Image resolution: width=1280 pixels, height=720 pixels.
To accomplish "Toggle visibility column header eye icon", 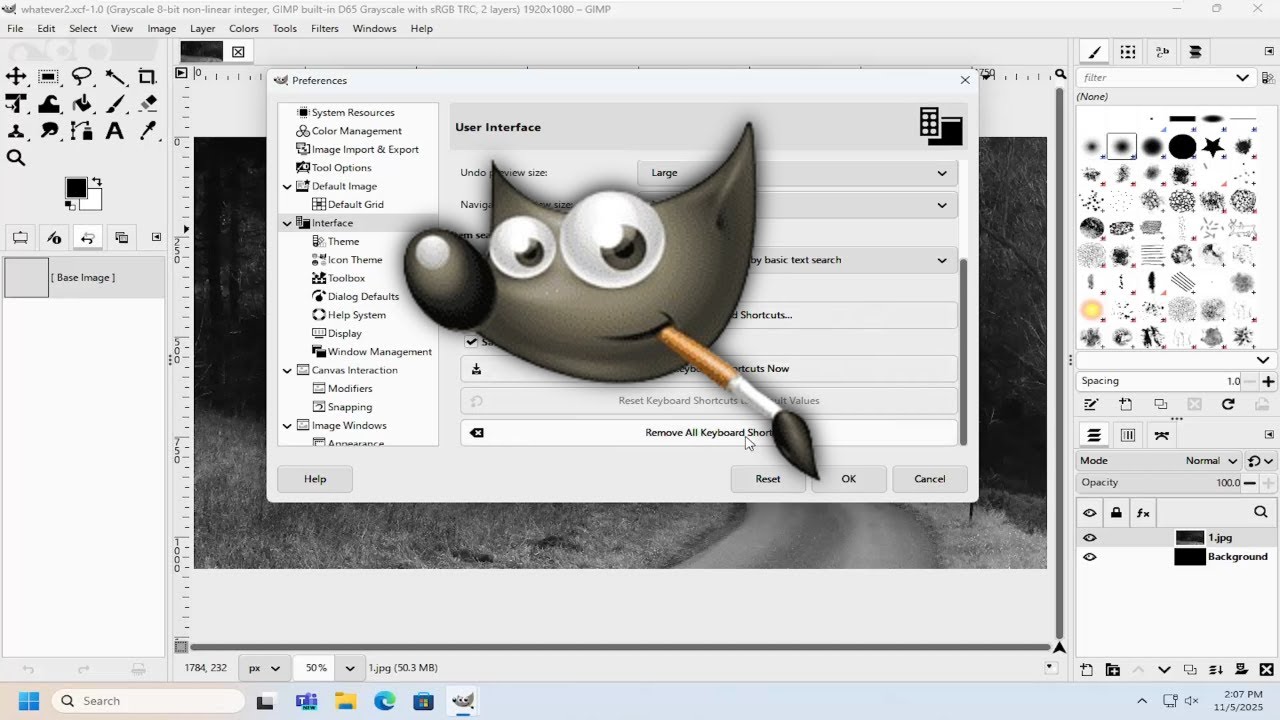I will 1090,513.
